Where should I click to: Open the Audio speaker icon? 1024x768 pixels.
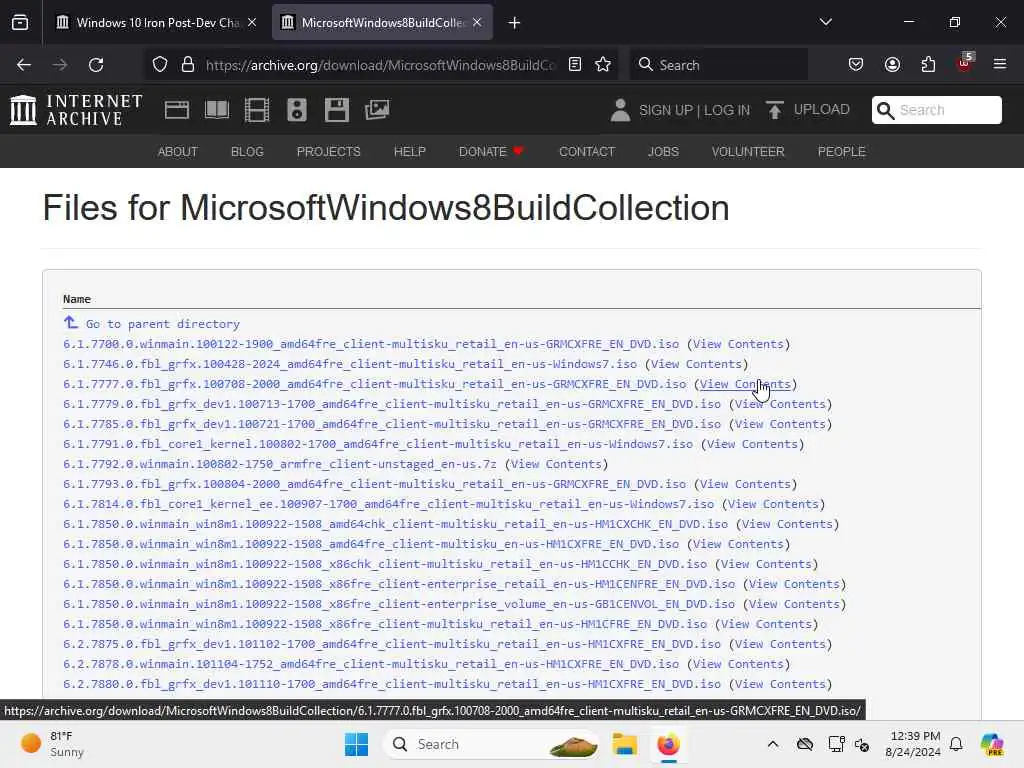click(x=296, y=110)
